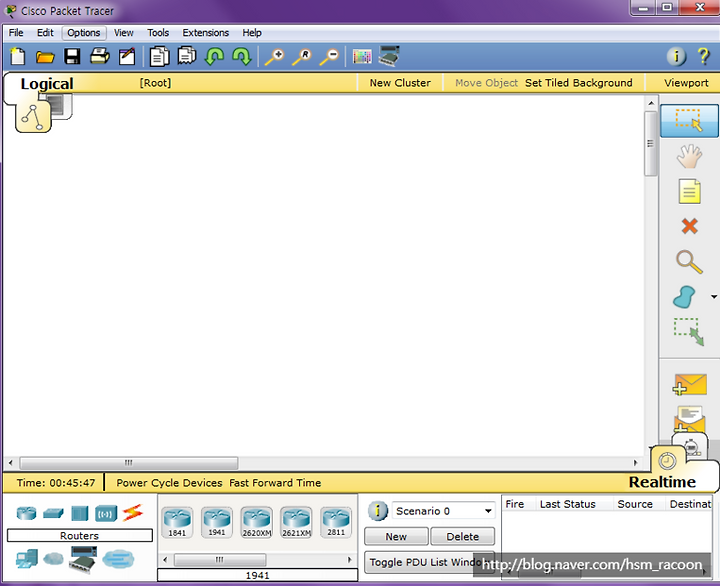Reset zoom with R magnifier icon
720x586 pixels.
(x=302, y=57)
